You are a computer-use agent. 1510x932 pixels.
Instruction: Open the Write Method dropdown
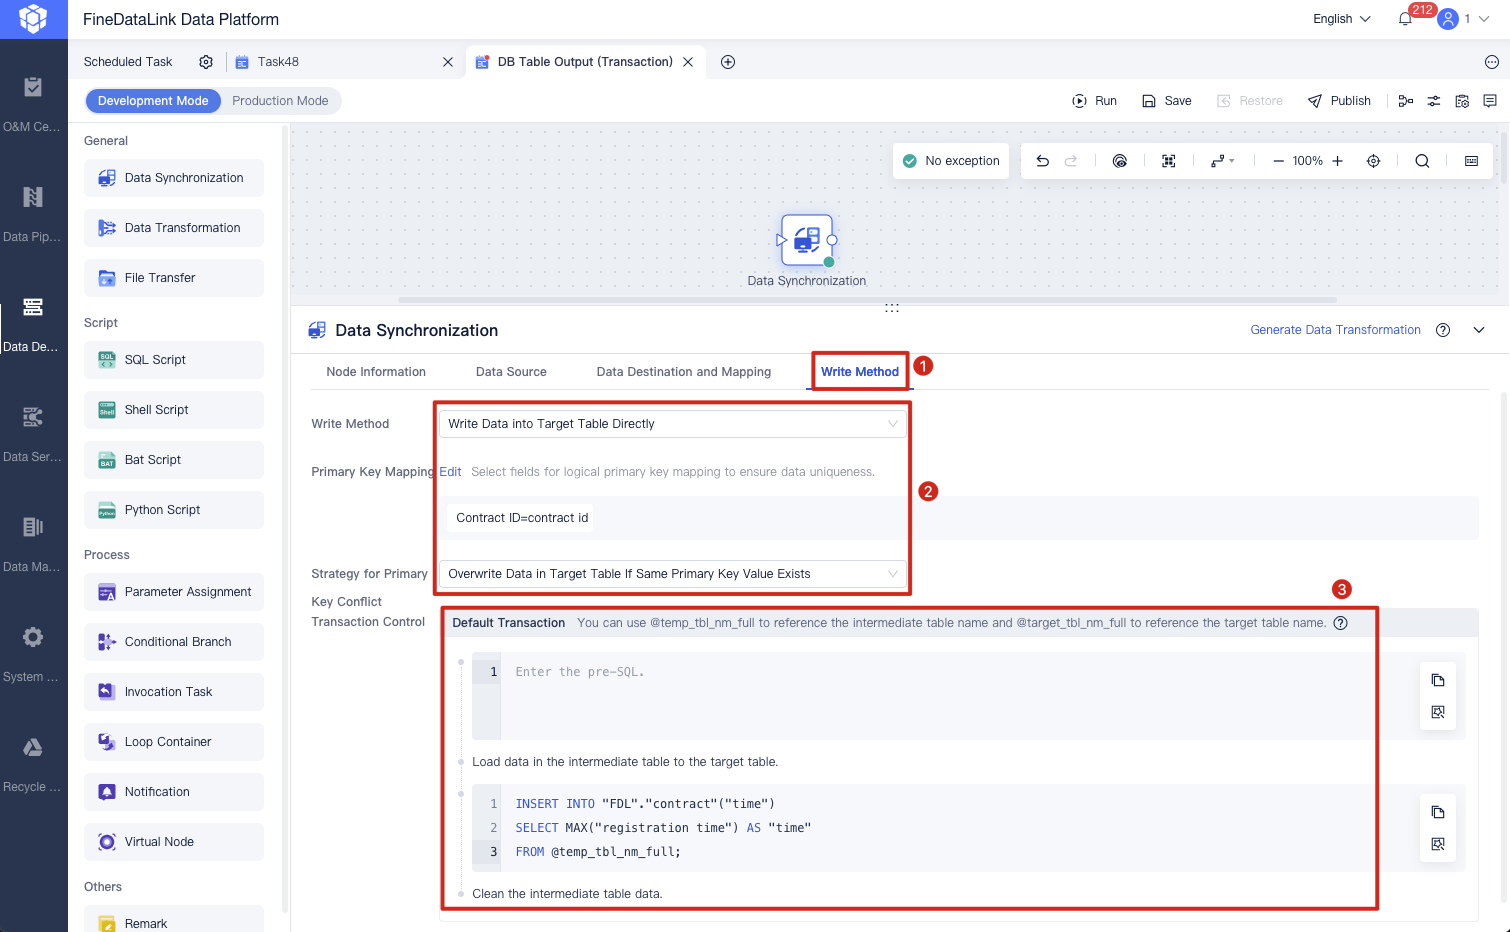pos(673,424)
